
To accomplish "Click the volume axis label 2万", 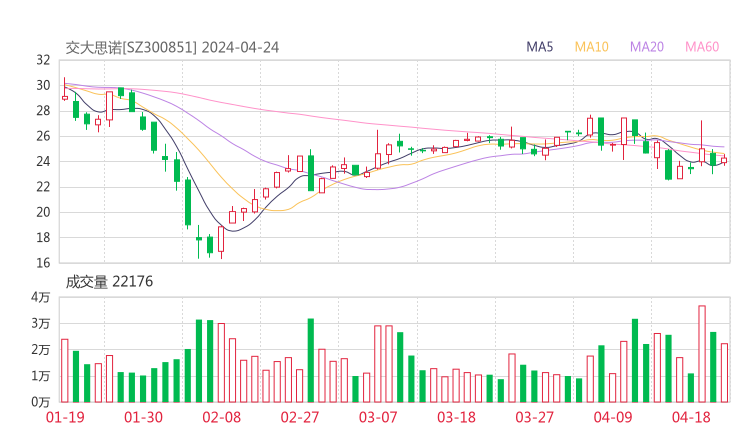I will click(41, 350).
